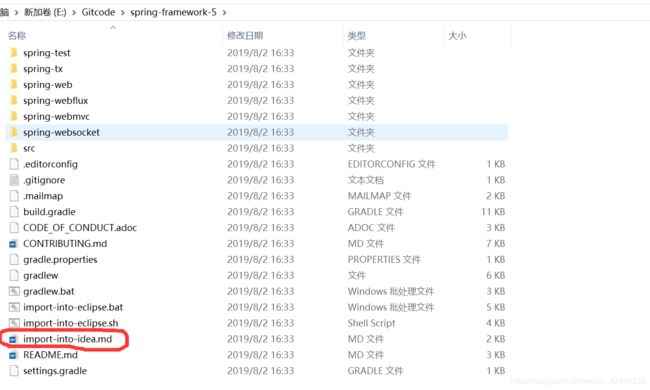
Task: Expand chevron after spring-framework-5 breadcrumb
Action: pyautogui.click(x=224, y=12)
